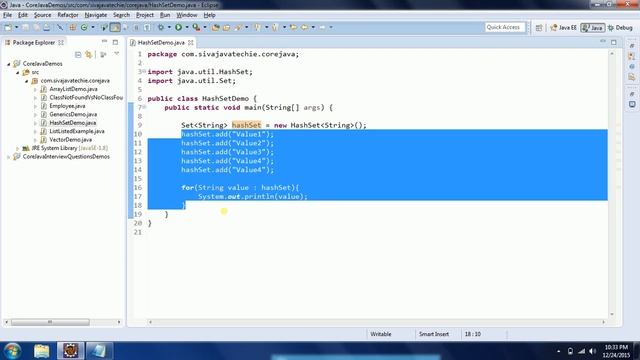Click the Open Perspective icon
Screen dimensions: 640x360
[539, 28]
